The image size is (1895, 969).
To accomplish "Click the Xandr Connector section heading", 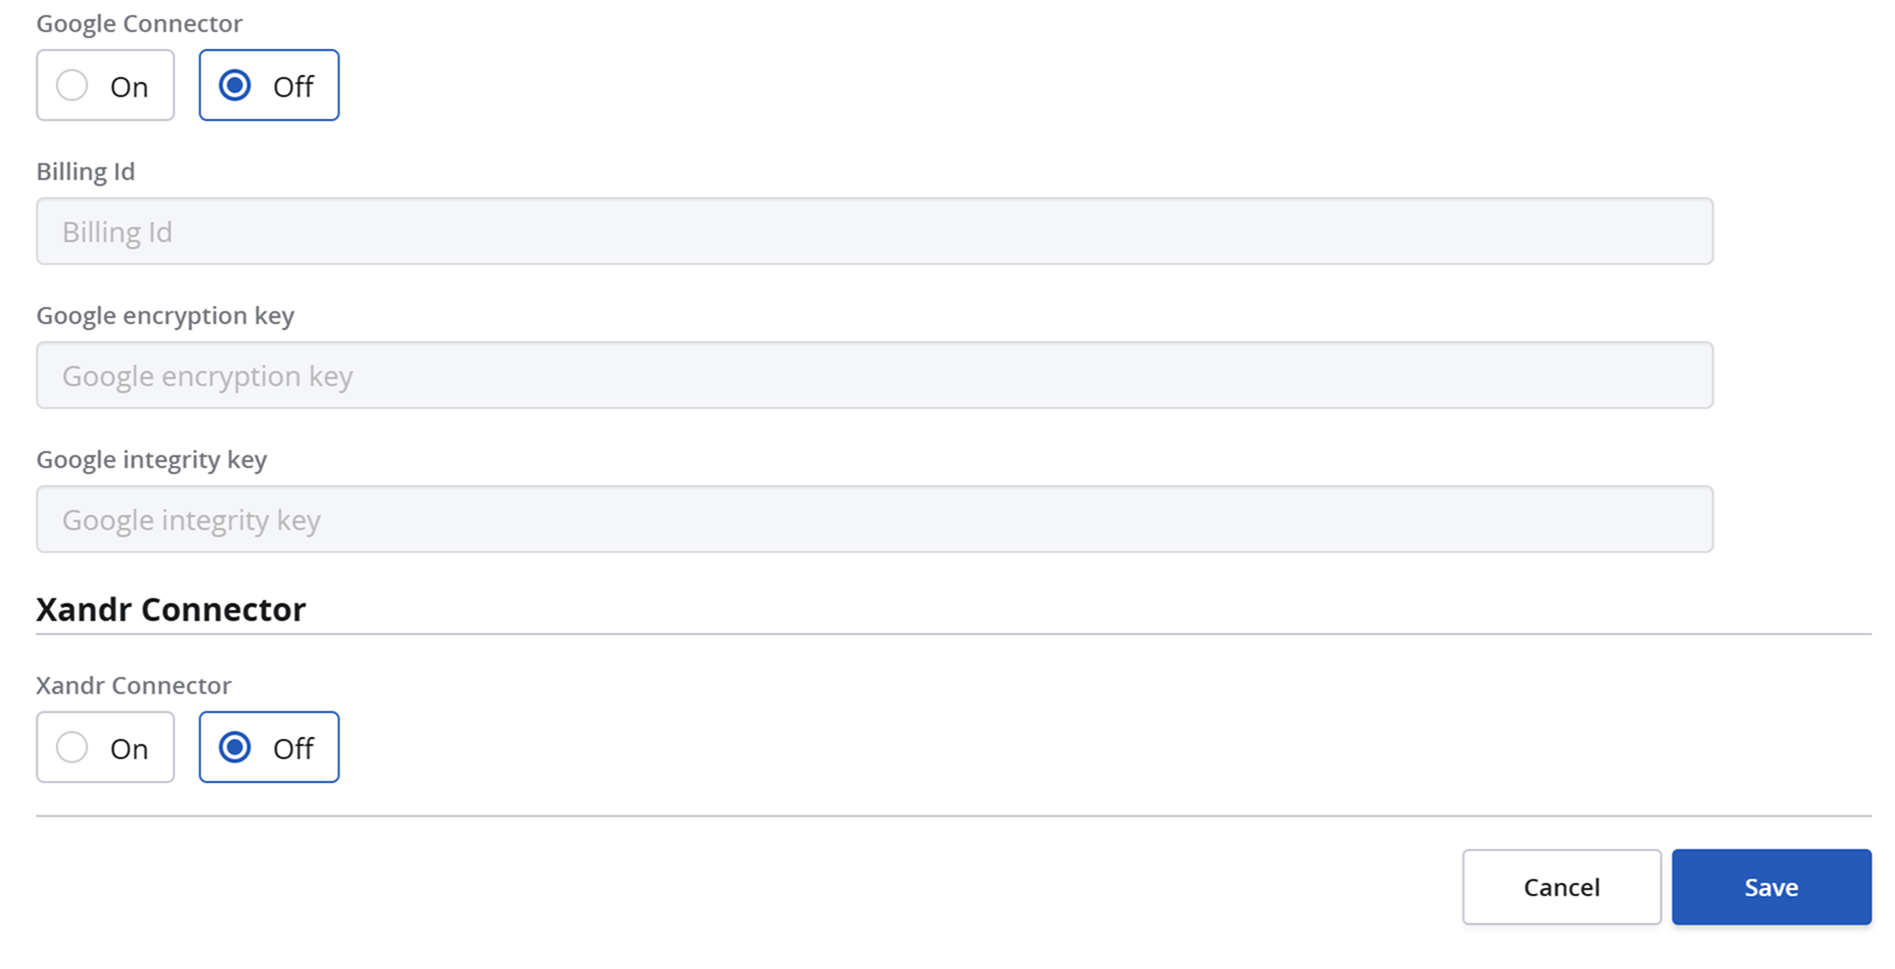I will click(x=171, y=608).
